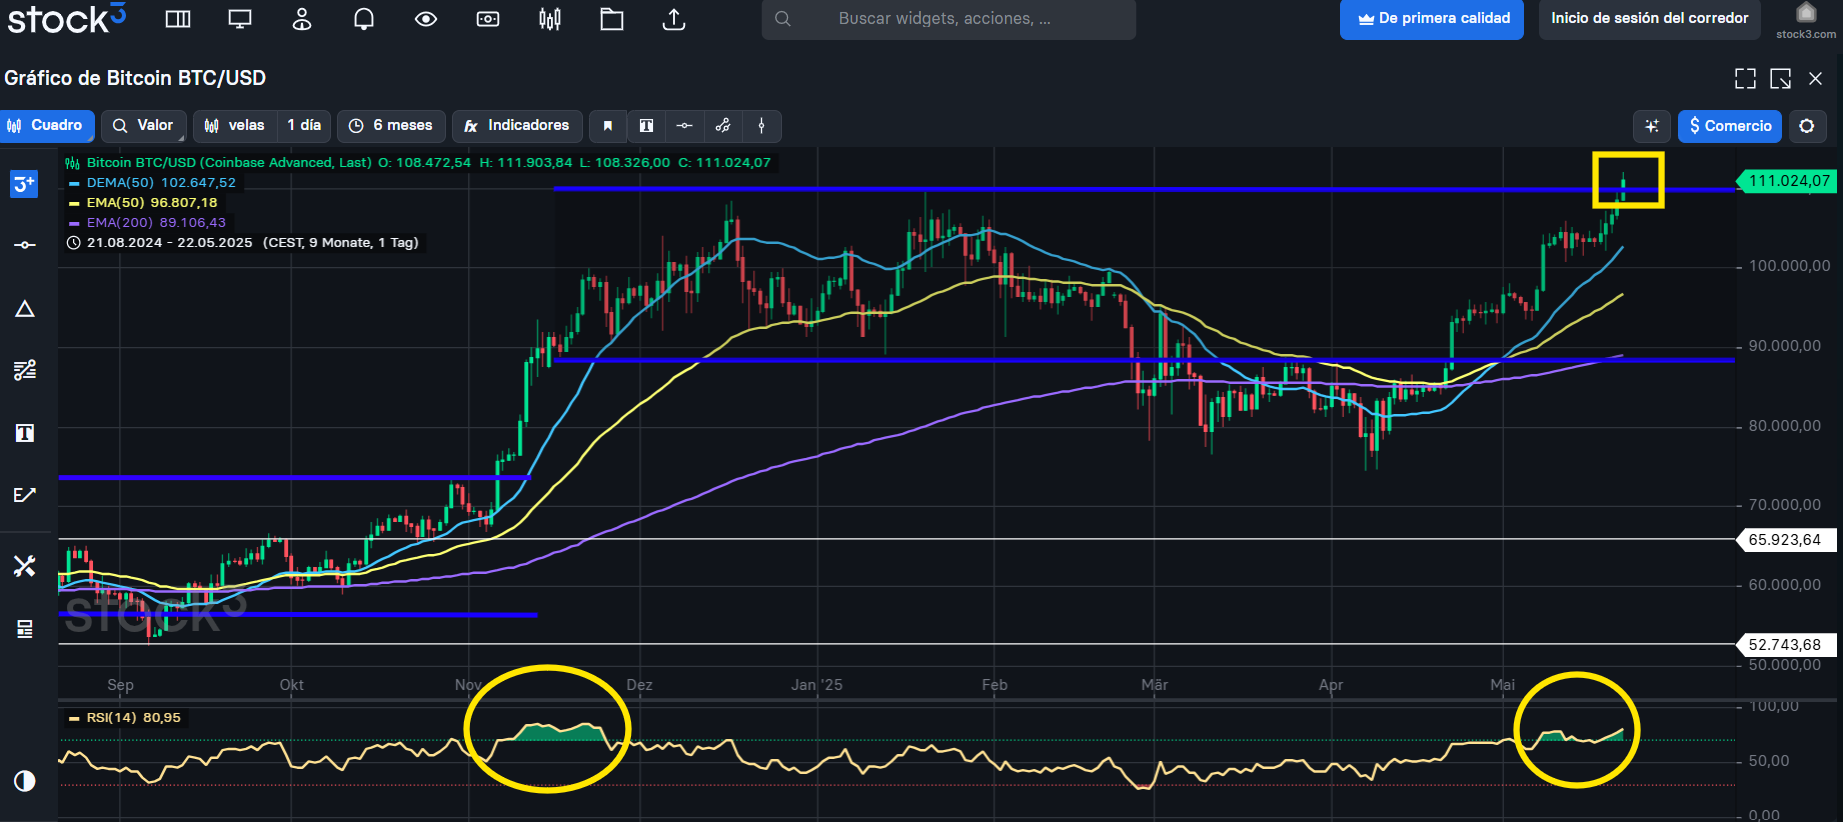
Task: Select the triangle shape drawing tool
Action: point(25,309)
